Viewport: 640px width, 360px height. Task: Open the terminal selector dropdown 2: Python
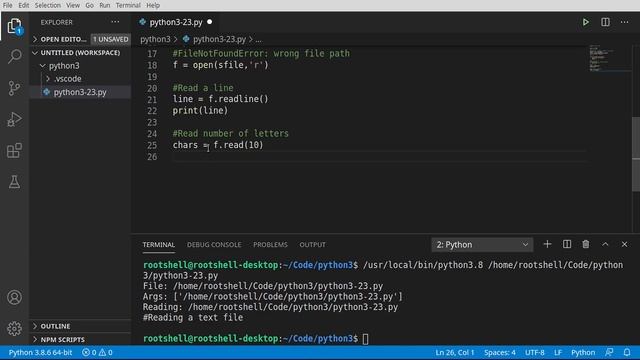tap(482, 244)
